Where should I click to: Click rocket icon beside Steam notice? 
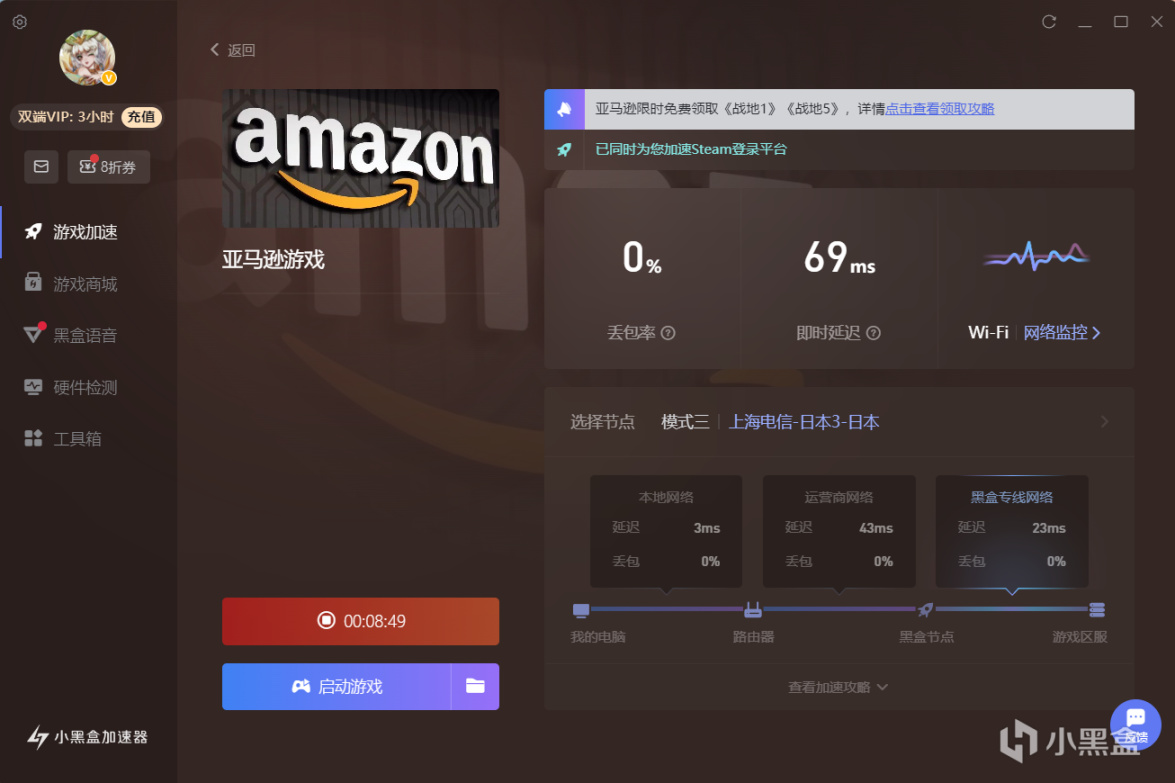[564, 149]
